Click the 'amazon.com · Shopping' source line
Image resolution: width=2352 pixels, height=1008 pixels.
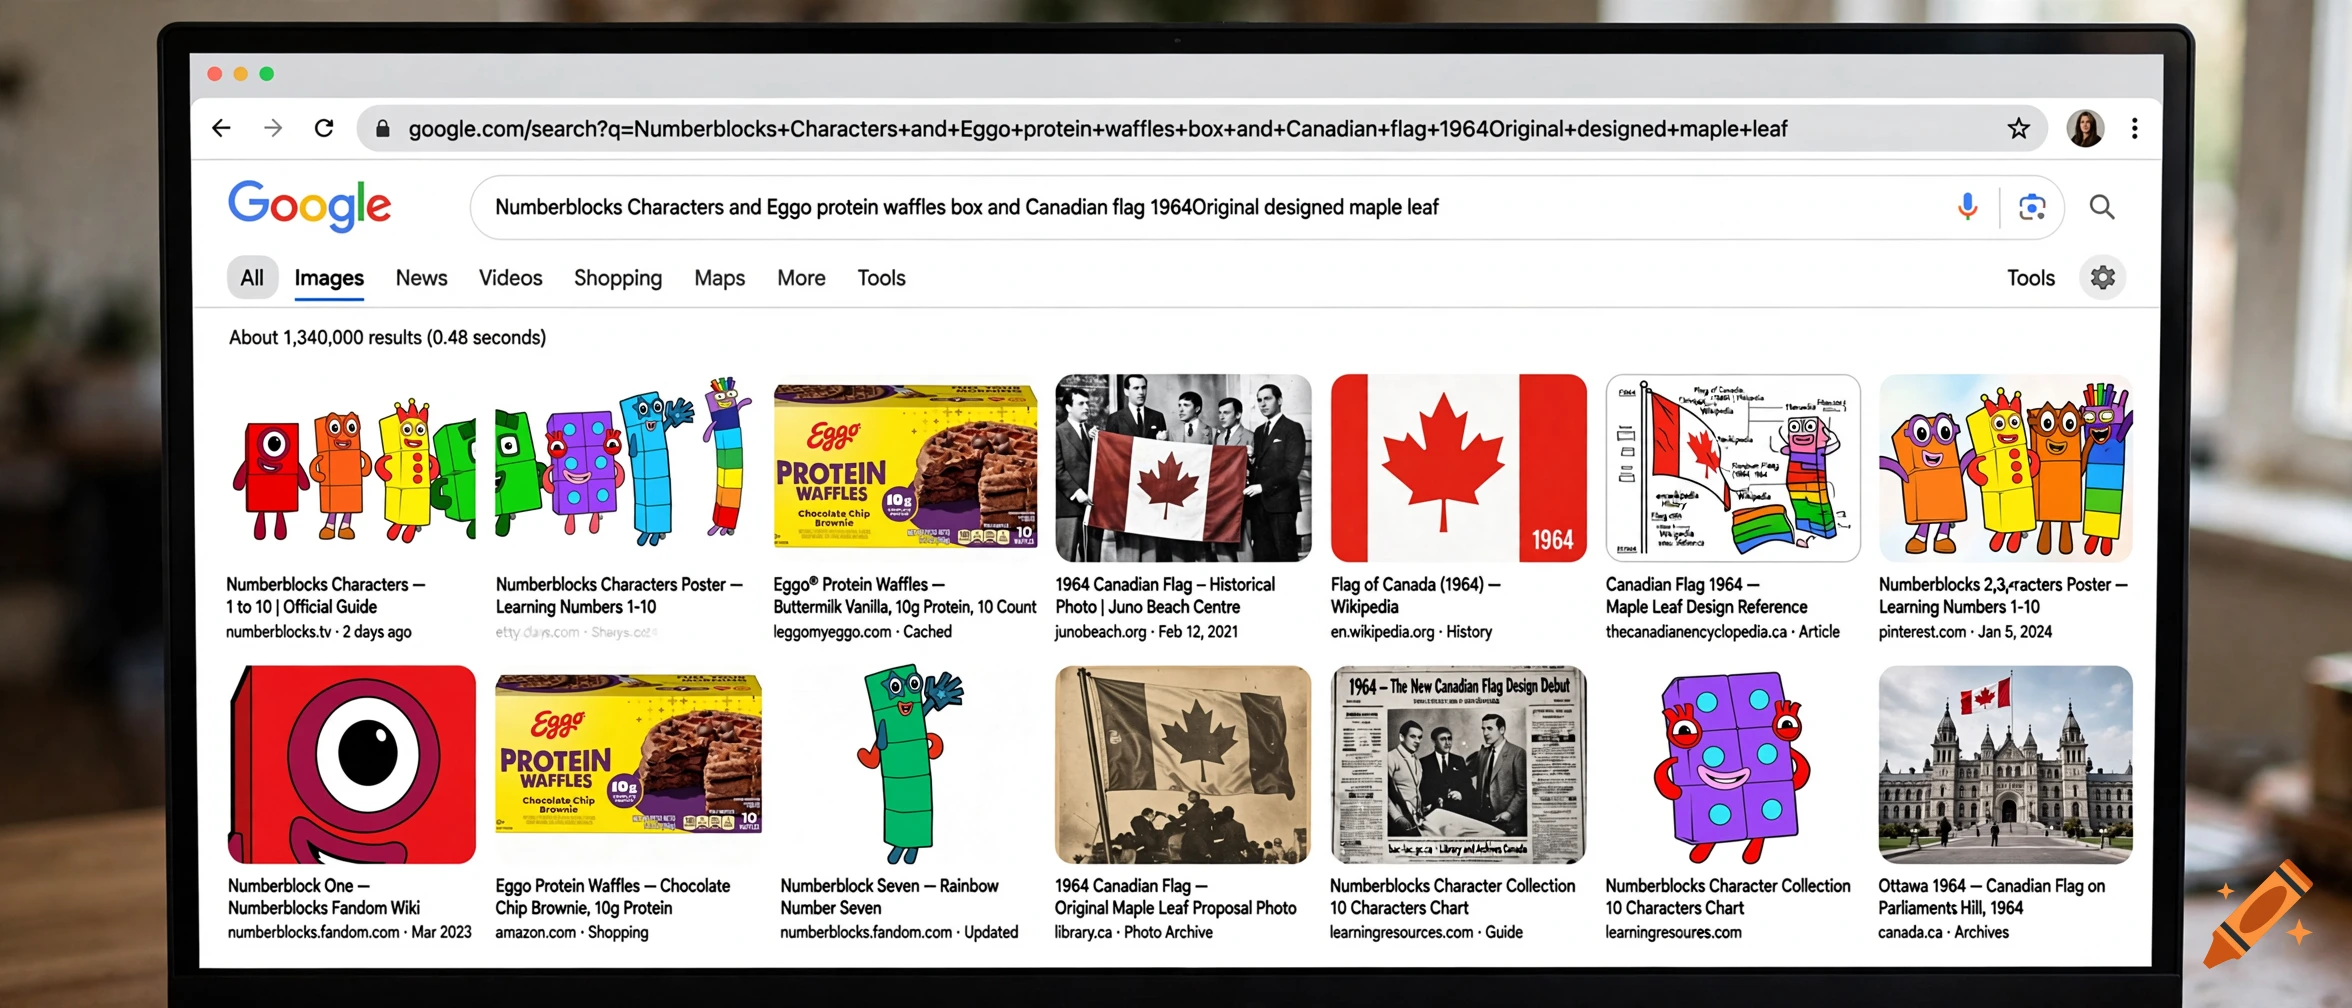pyautogui.click(x=572, y=932)
